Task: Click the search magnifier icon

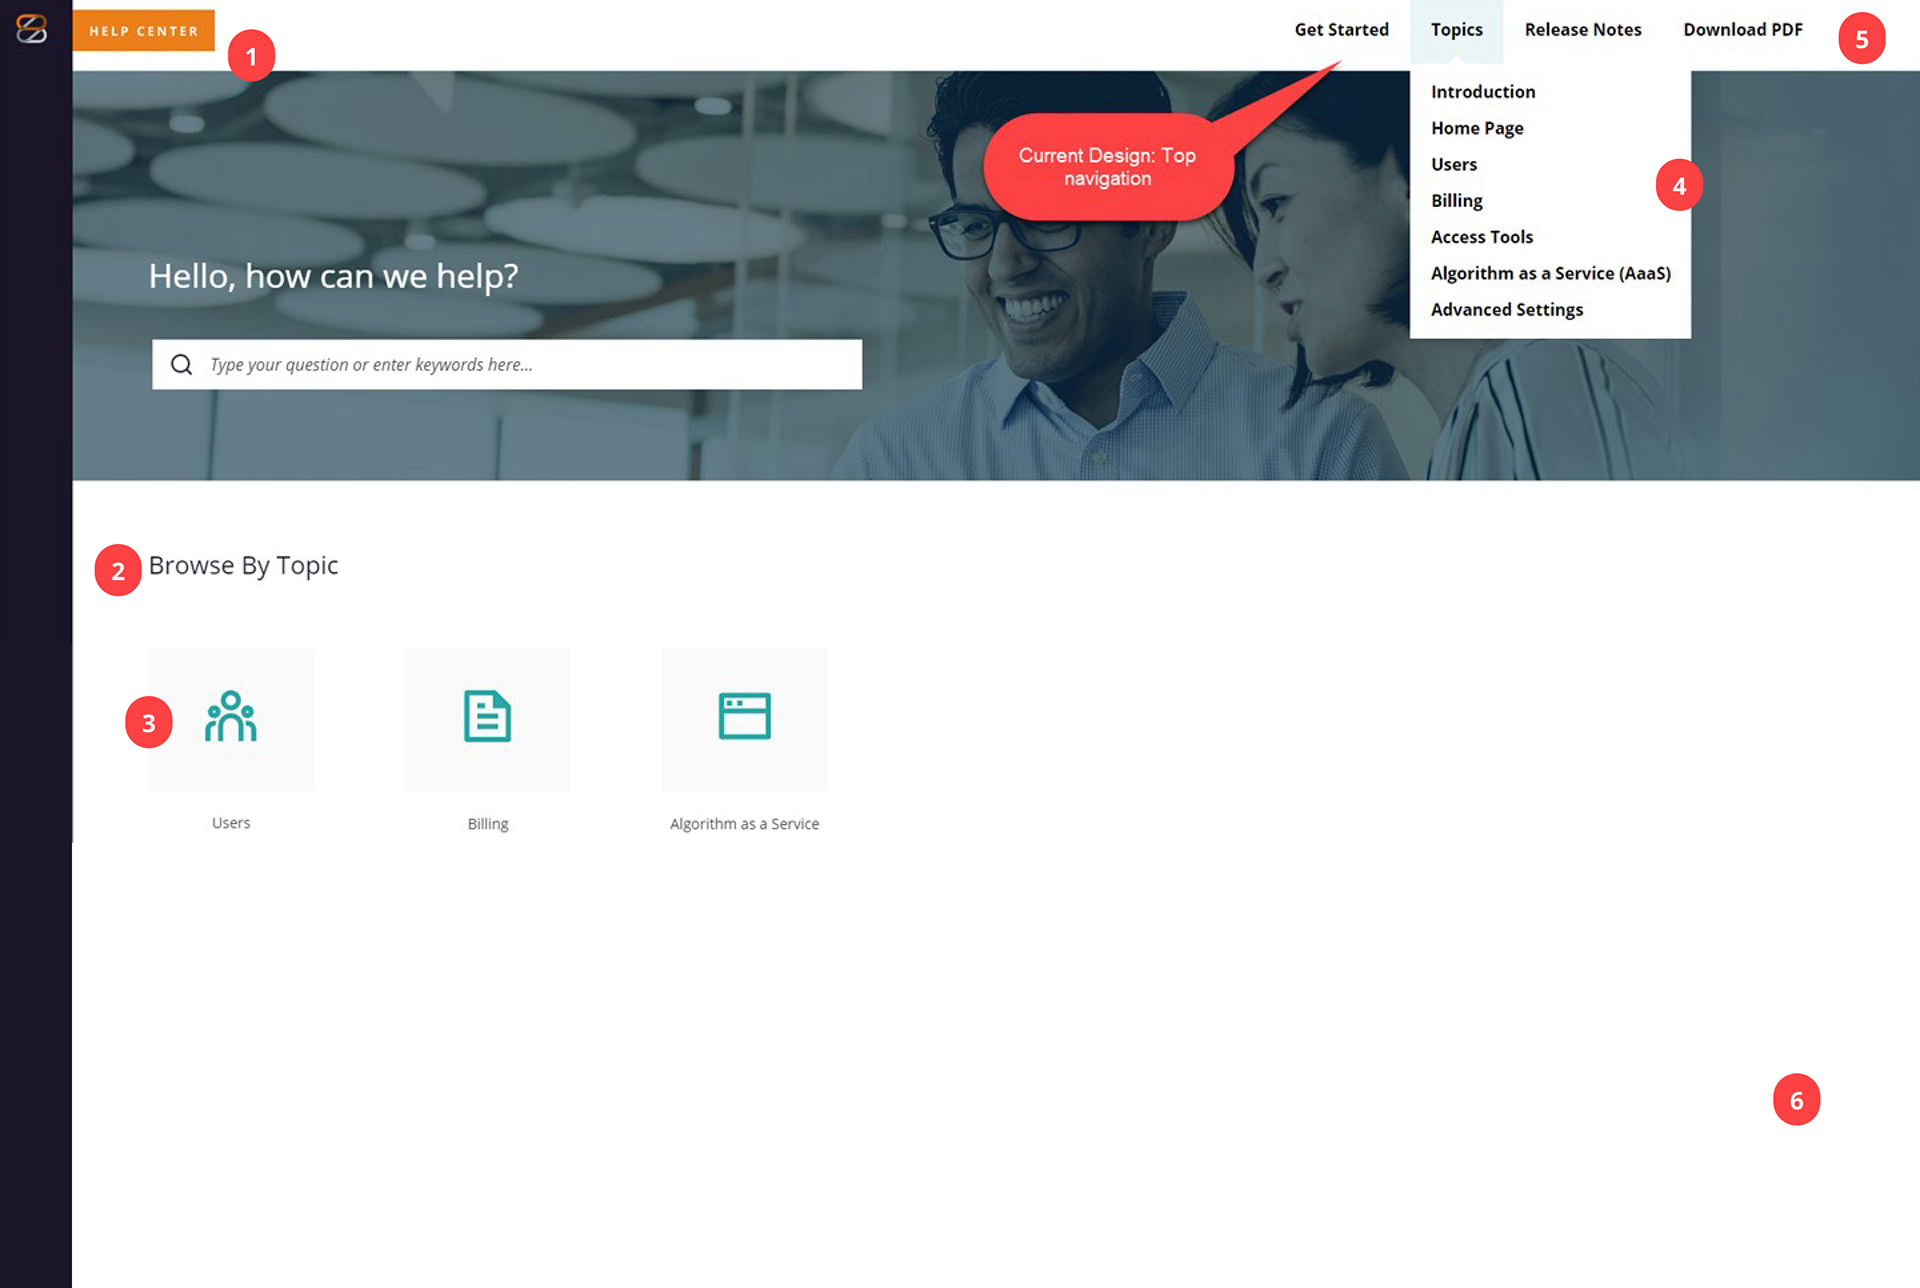Action: click(181, 364)
